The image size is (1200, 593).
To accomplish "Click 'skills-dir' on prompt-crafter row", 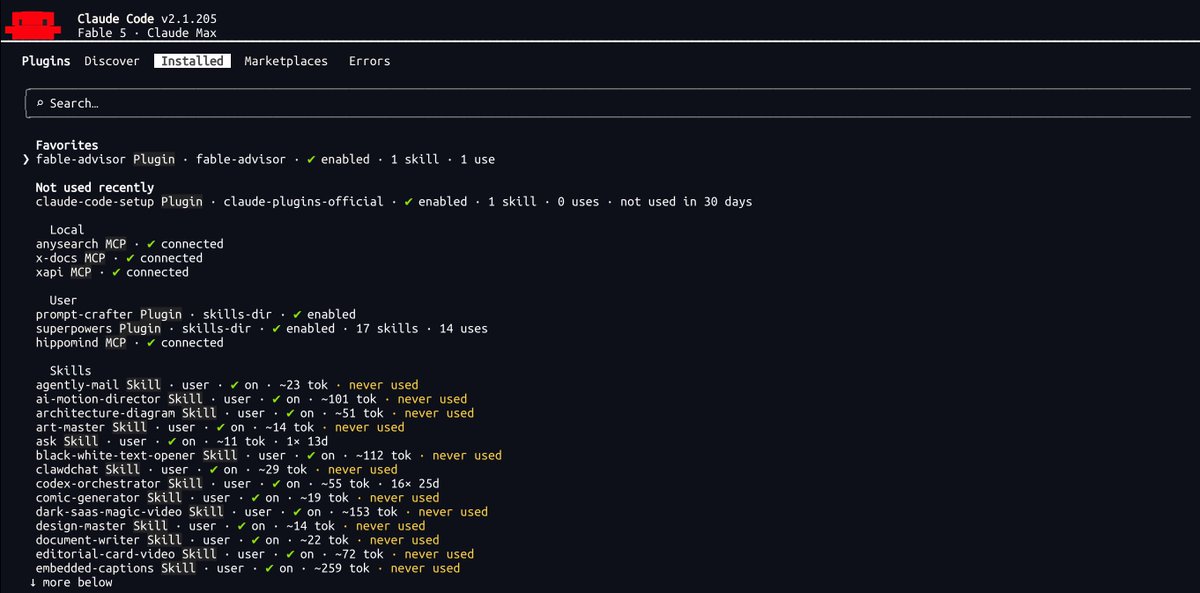I will [237, 314].
